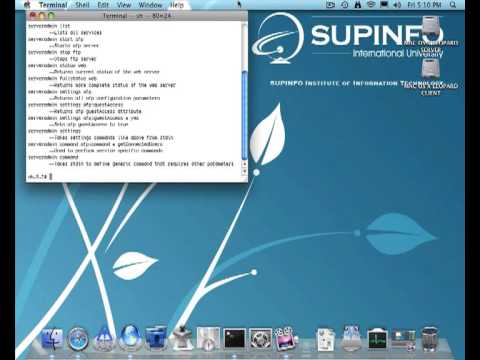Click the screen sharing status icon

click(330, 5)
